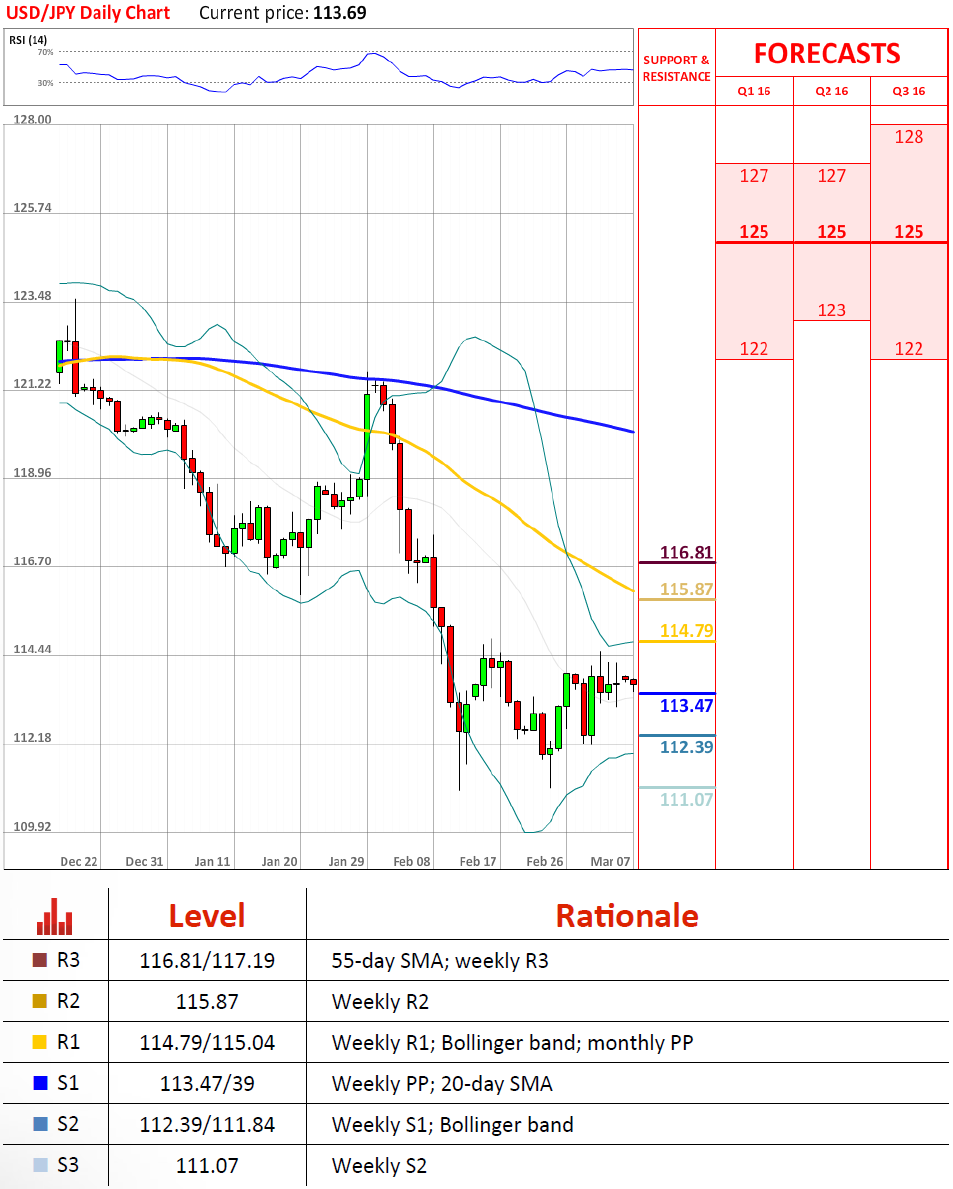This screenshot has width=953, height=1189.
Task: Click the 123 forecast value under Q2 16
Action: coord(832,310)
